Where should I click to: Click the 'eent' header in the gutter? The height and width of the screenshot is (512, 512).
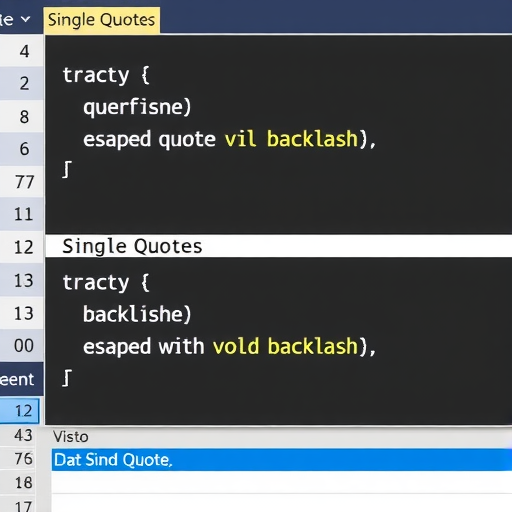[x=17, y=380]
